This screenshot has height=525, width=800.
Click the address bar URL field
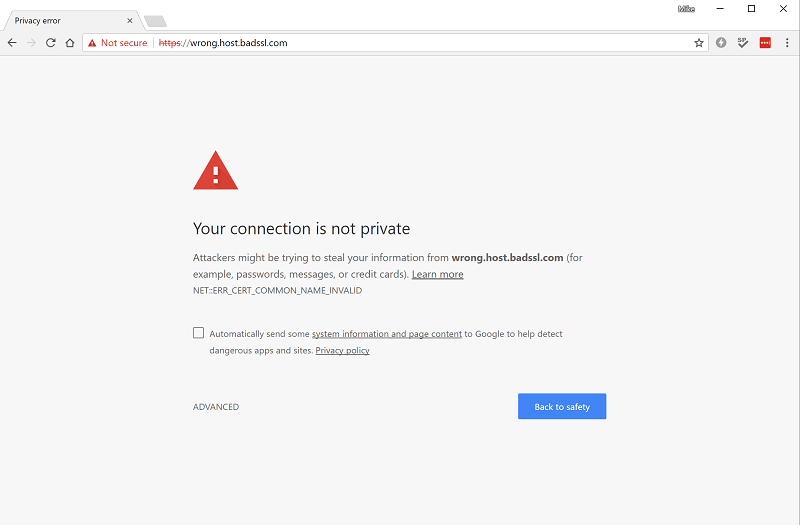pyautogui.click(x=420, y=43)
